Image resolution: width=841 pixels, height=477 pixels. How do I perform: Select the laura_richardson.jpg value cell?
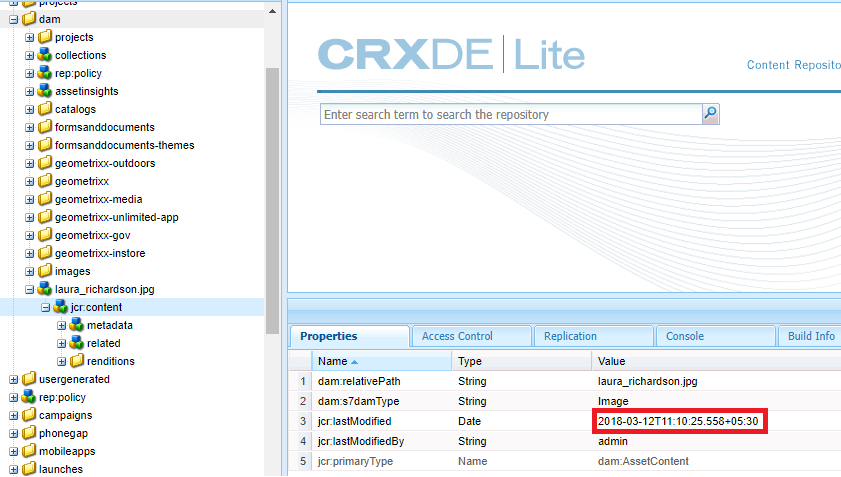pyautogui.click(x=647, y=381)
